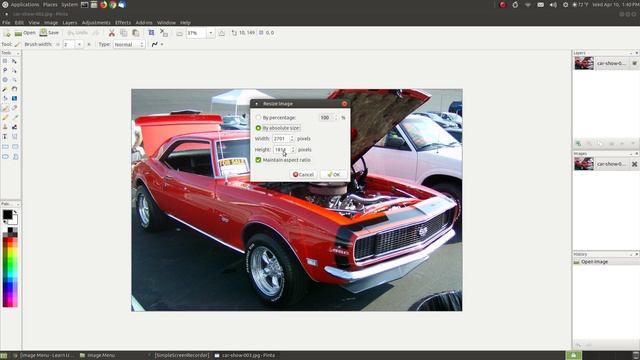The image size is (640, 360).
Task: Click the Width pixels input field
Action: click(281, 139)
